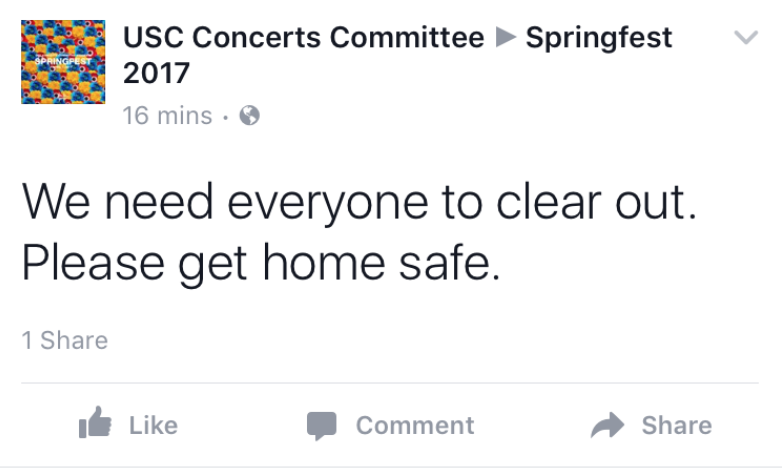Viewport: 782px width, 470px height.
Task: Click the 2017 part of event name
Action: [156, 73]
